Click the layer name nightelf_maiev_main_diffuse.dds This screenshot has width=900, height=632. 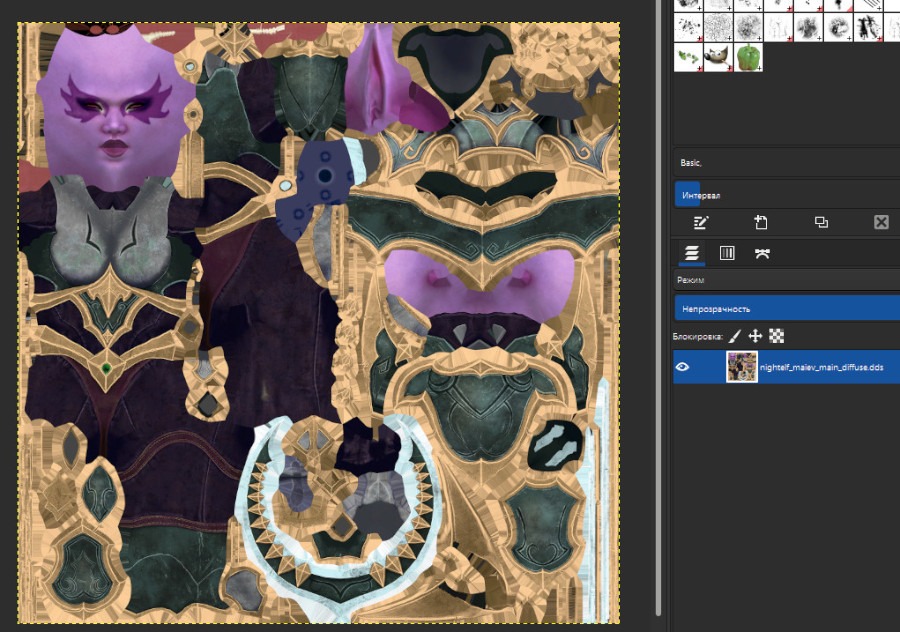tap(821, 367)
